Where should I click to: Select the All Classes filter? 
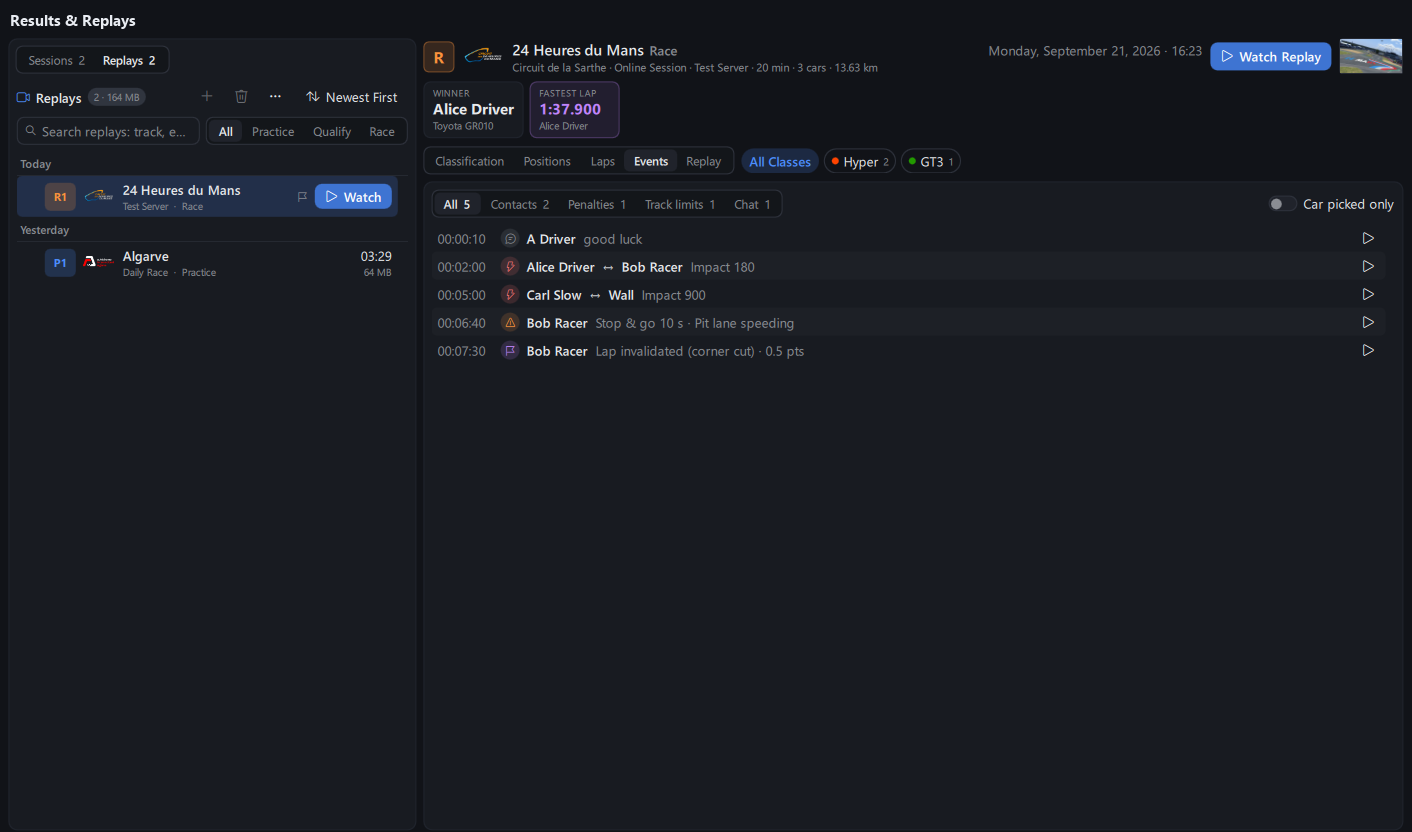coord(780,162)
